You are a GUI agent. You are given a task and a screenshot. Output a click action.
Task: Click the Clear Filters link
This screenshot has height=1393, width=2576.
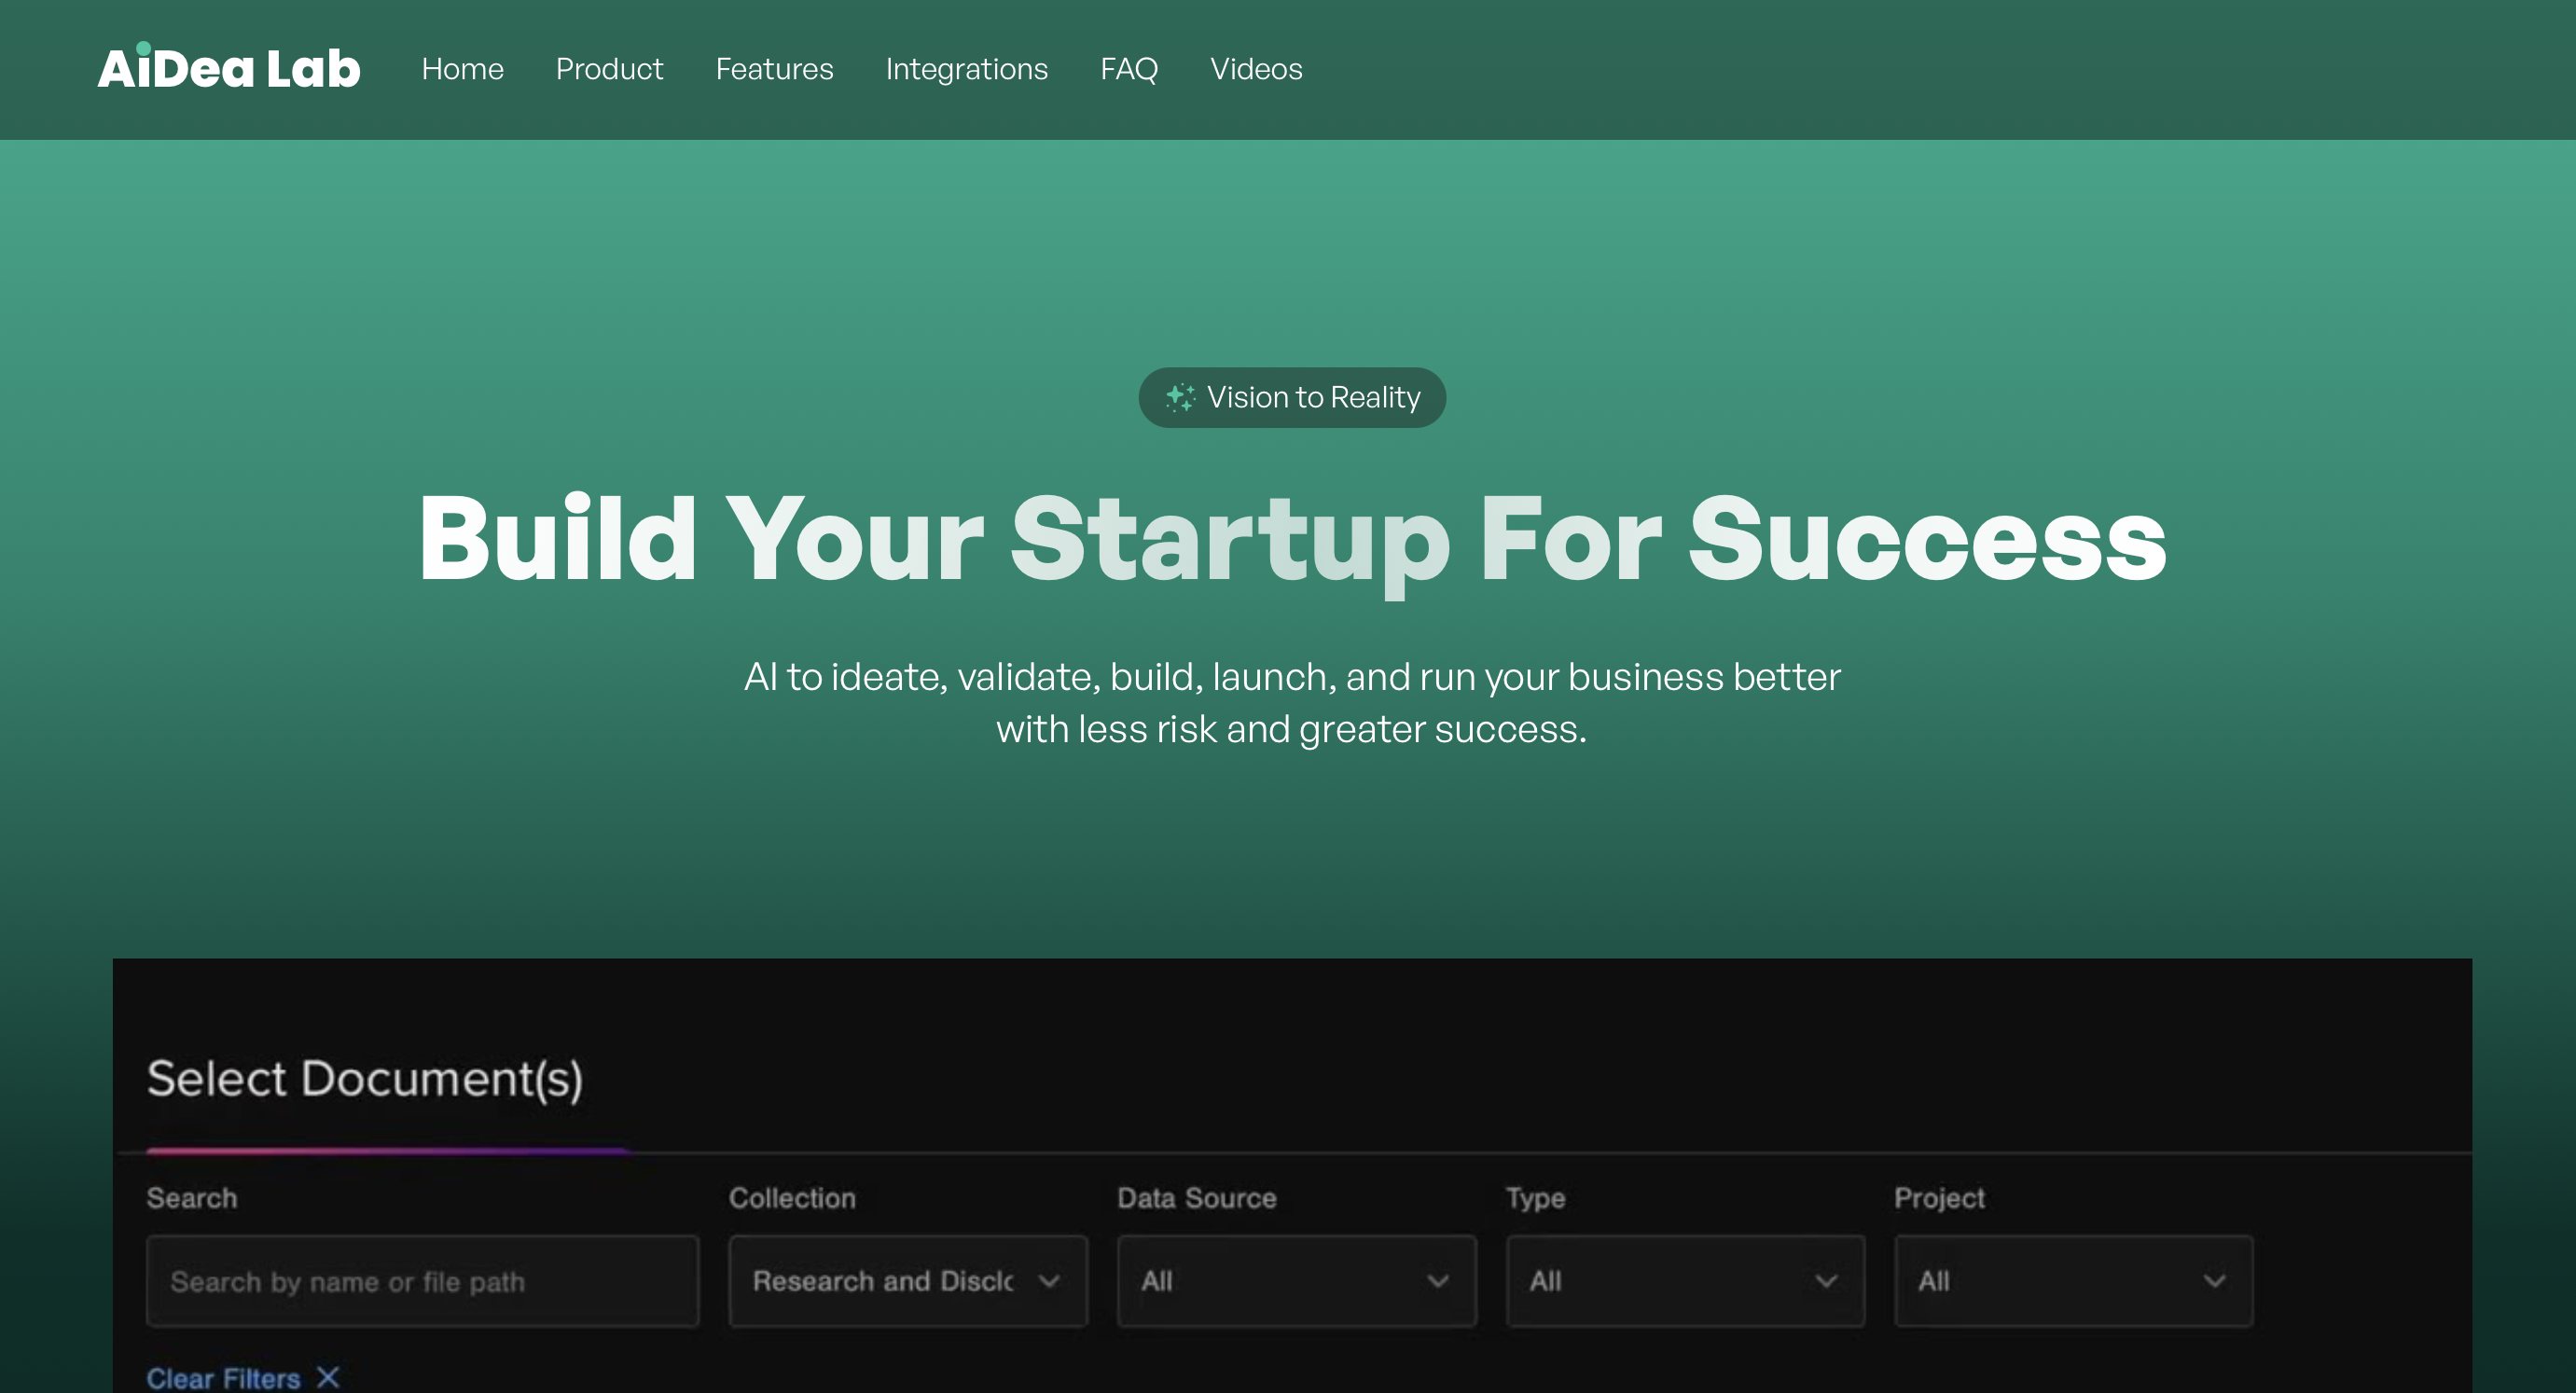pos(224,1377)
